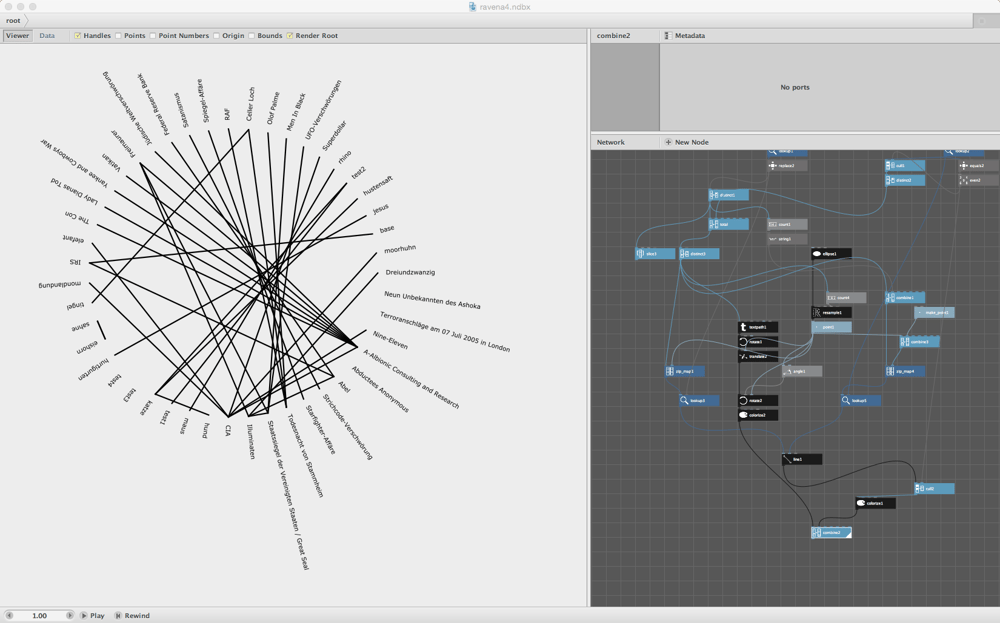Click the 'mondlandung' label in viewer
Image resolution: width=1000 pixels, height=623 pixels.
59,284
